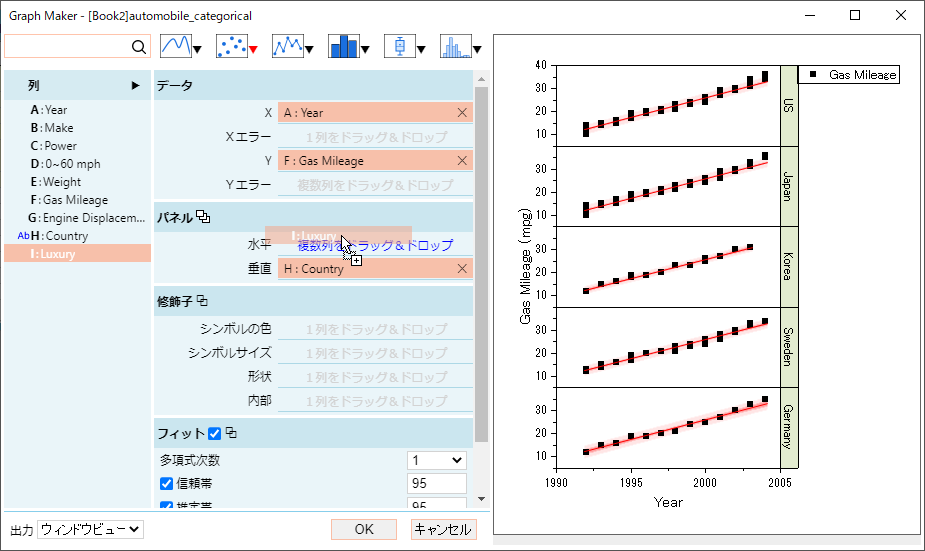
Task: Open the column plot dropdown arrow
Action: click(x=365, y=50)
